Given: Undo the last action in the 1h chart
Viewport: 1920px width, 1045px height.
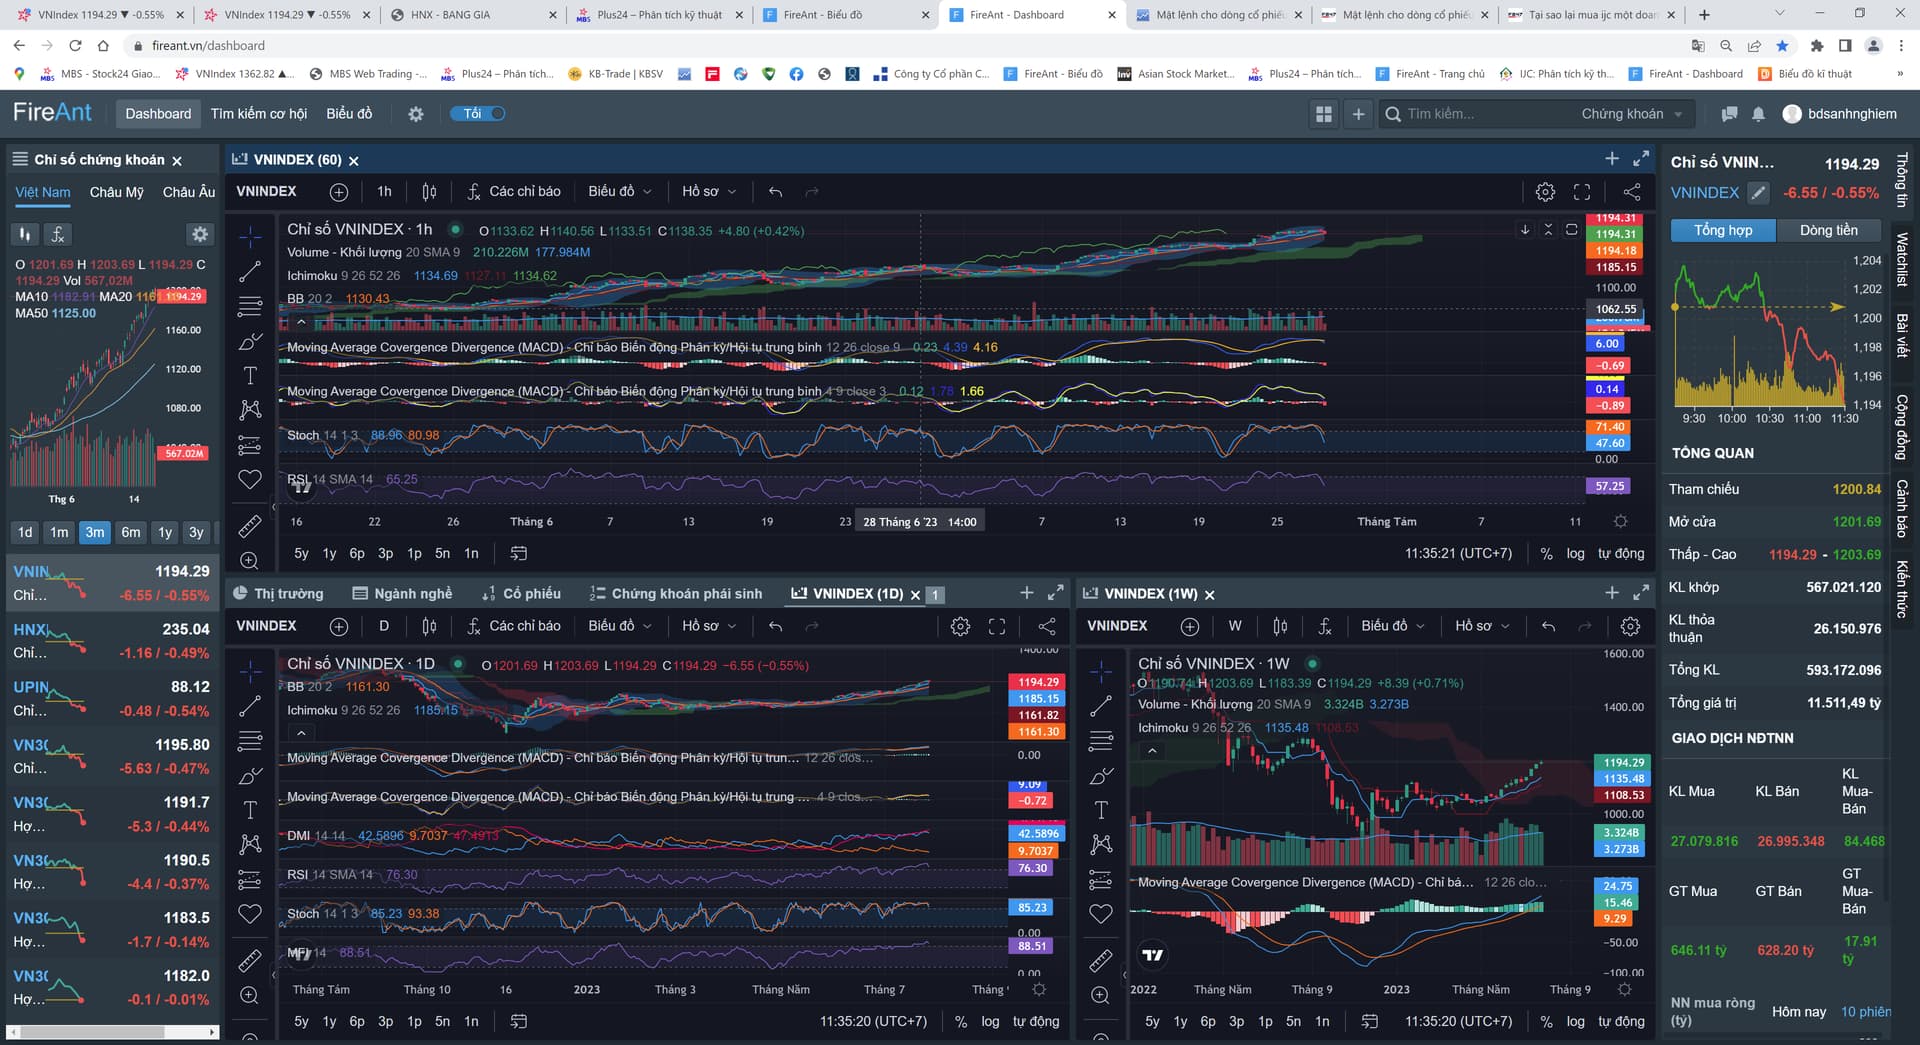Looking at the screenshot, I should click(775, 192).
